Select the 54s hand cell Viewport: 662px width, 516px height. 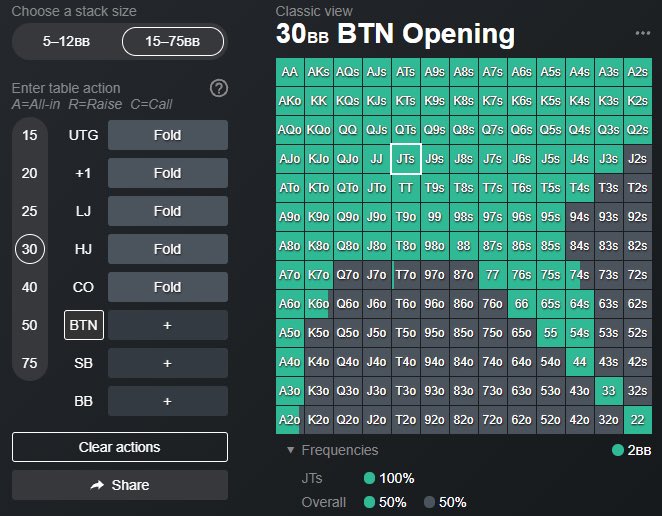coord(580,333)
